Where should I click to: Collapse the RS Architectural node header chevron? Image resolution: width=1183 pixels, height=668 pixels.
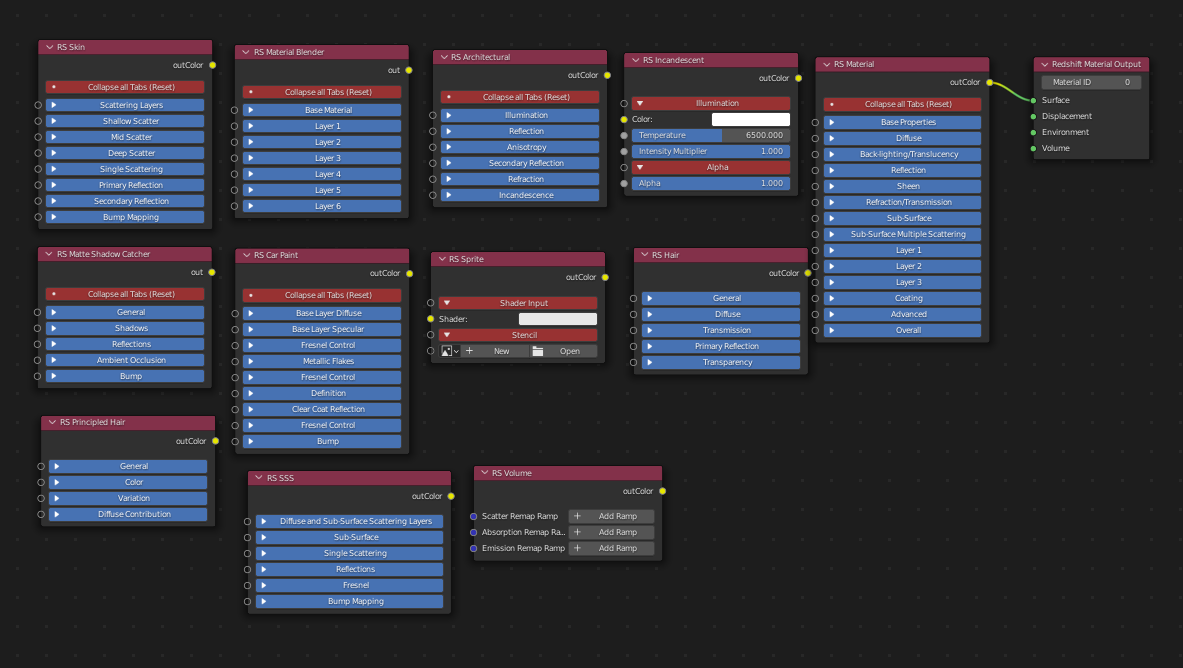(x=444, y=57)
